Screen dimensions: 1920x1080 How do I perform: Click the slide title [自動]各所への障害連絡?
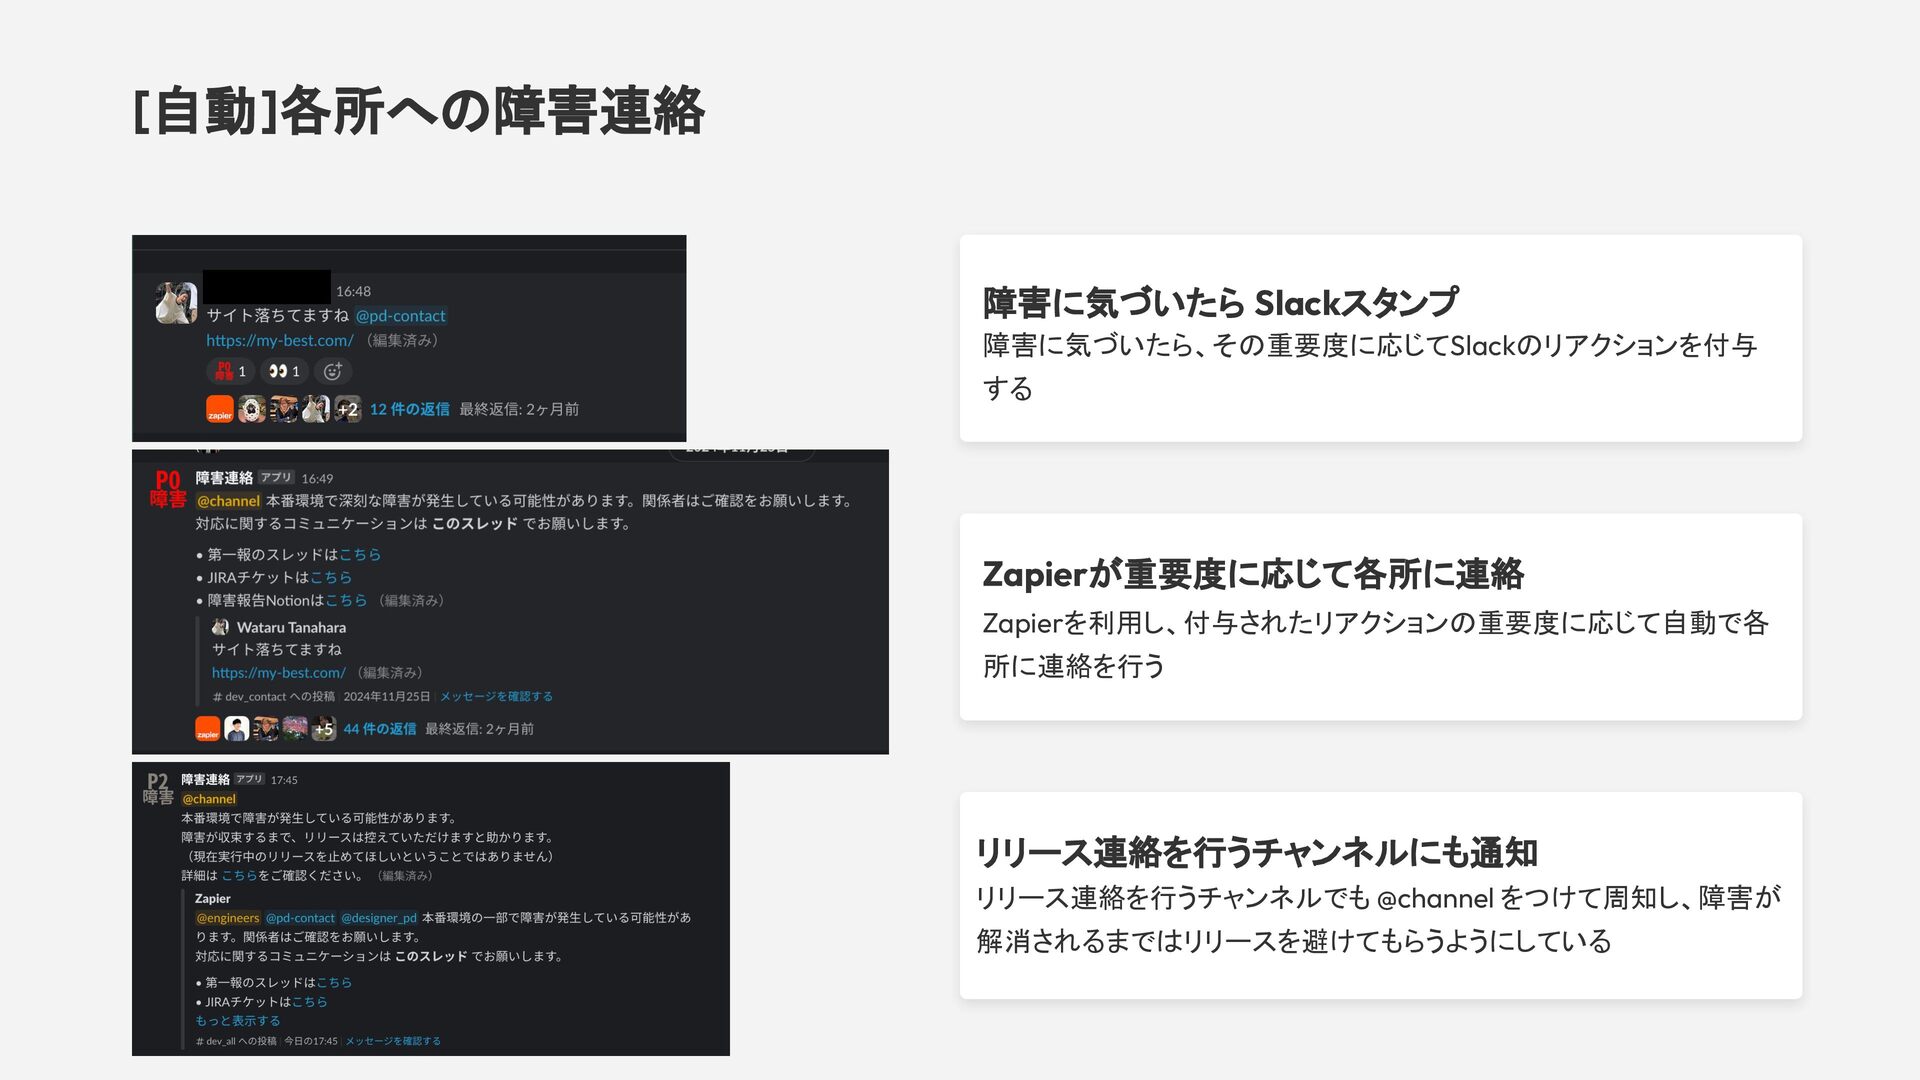419,110
